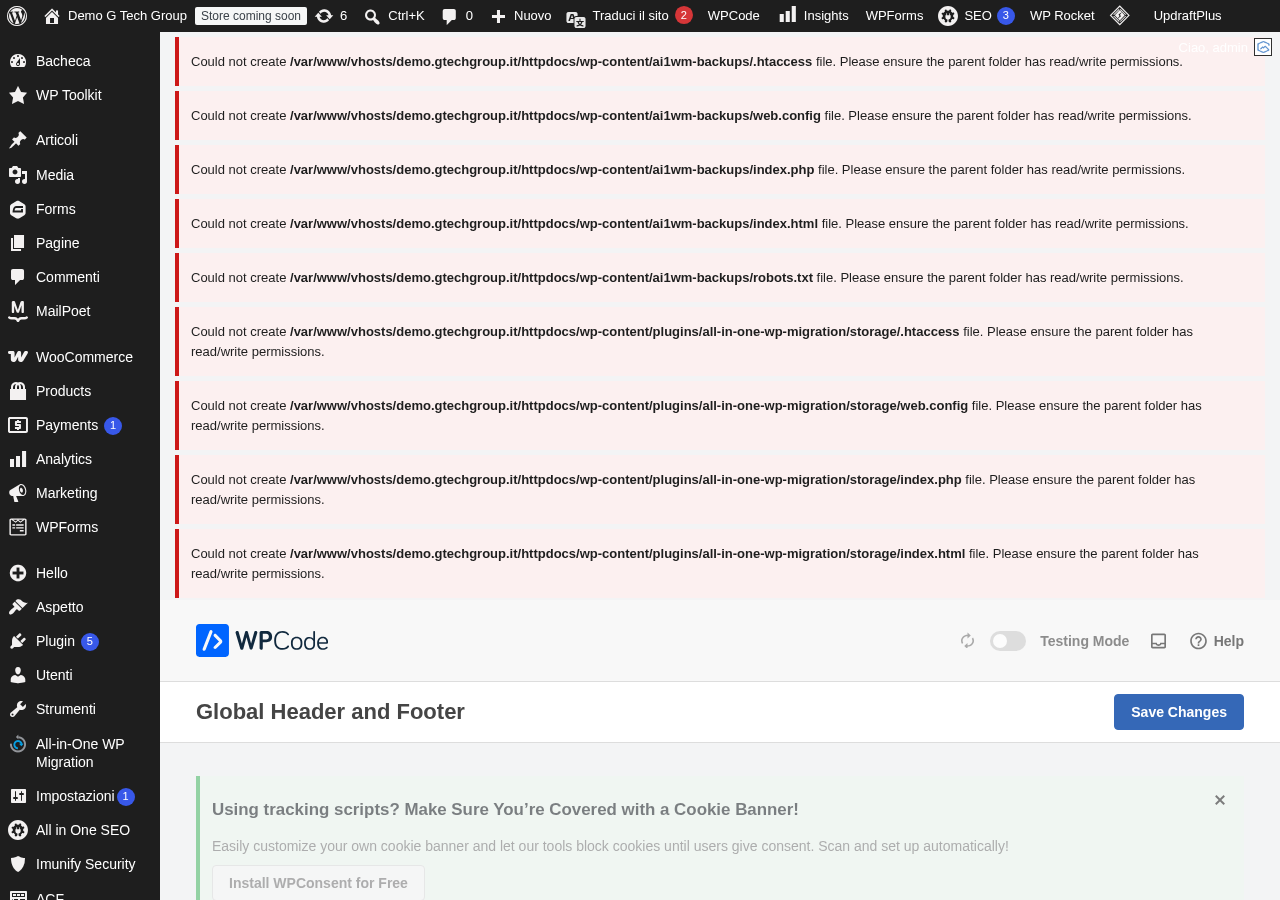Click the WP Toolkit star icon
1280x900 pixels.
(18, 95)
